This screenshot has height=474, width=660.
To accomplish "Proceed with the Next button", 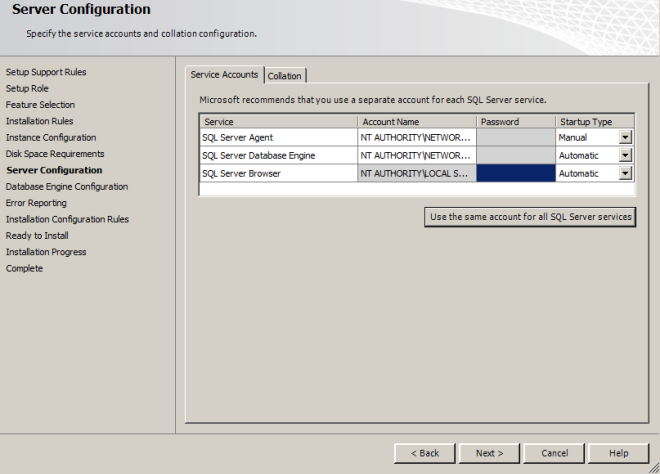I will click(x=490, y=453).
